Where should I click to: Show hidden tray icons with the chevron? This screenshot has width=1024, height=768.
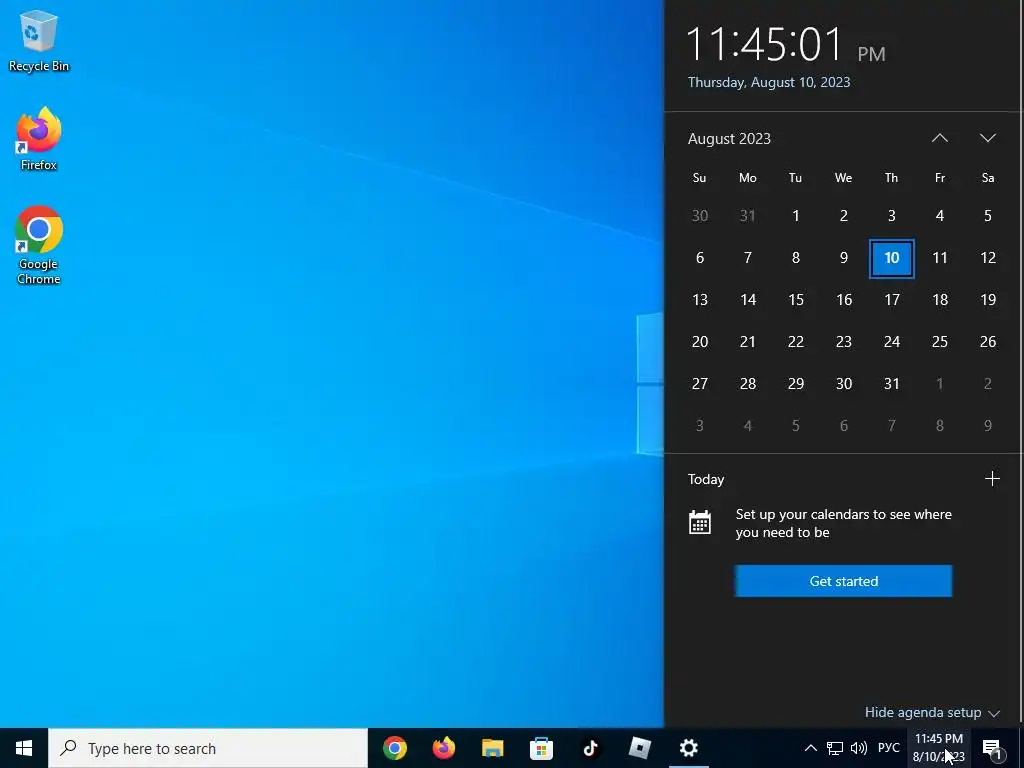click(810, 748)
